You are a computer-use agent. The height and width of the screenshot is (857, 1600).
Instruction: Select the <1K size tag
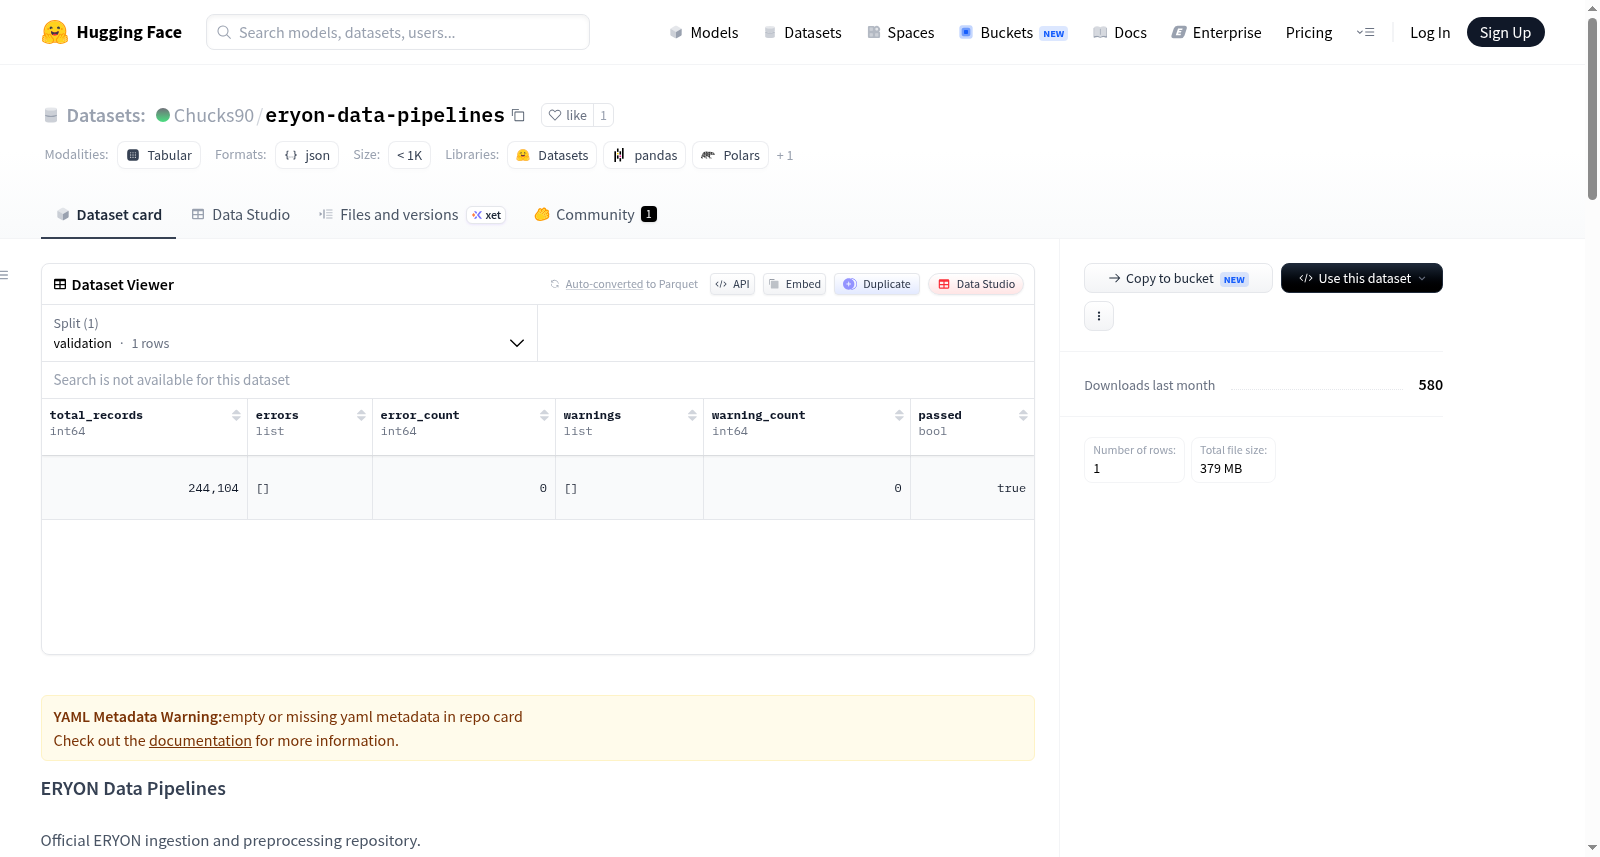[x=409, y=155]
